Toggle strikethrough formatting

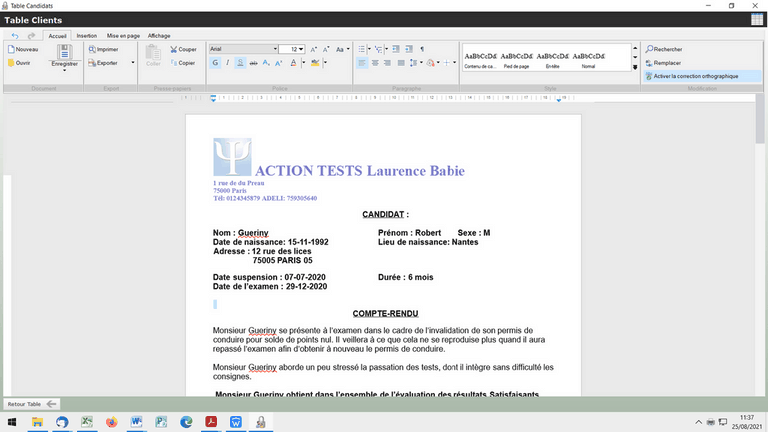point(253,63)
